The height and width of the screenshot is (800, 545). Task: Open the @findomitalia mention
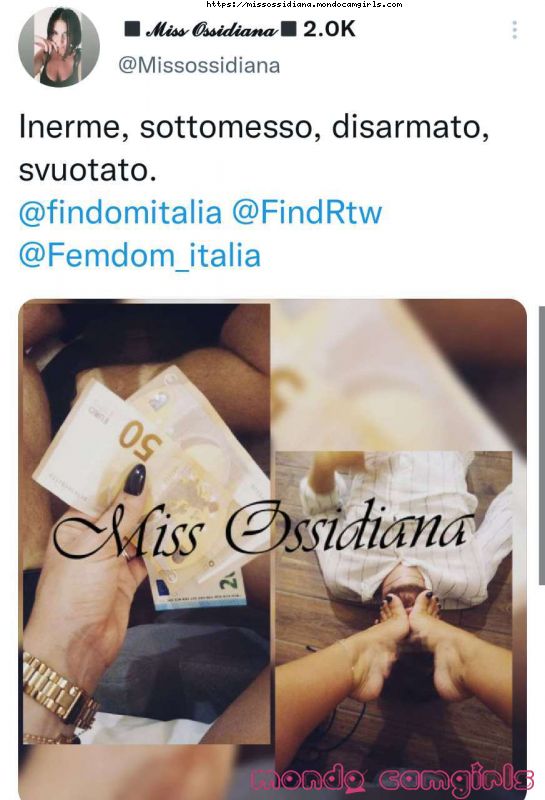coord(120,212)
